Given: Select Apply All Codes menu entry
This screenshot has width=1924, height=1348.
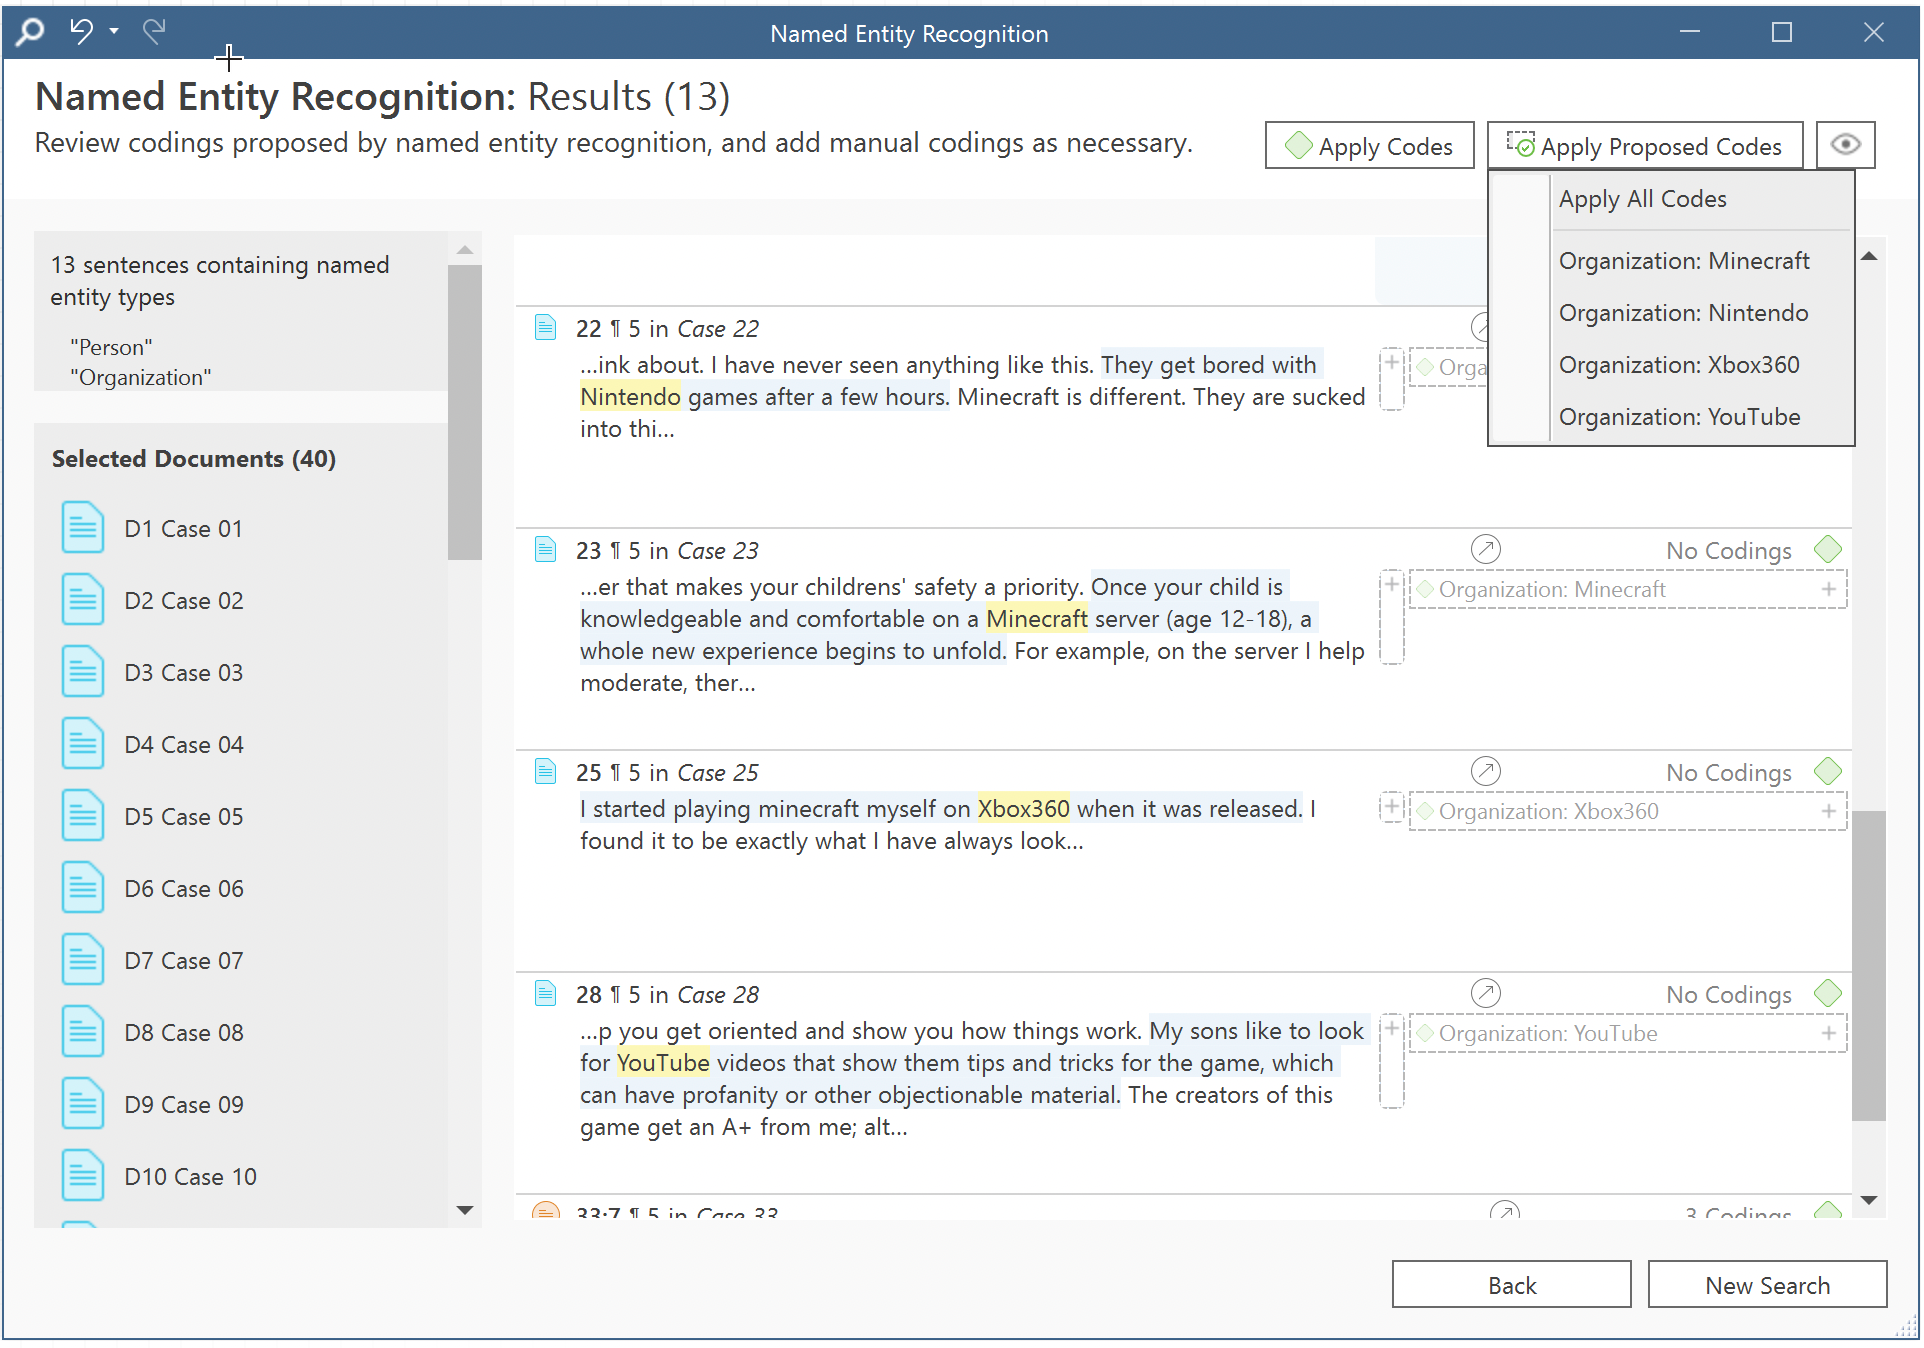Looking at the screenshot, I should (1642, 199).
